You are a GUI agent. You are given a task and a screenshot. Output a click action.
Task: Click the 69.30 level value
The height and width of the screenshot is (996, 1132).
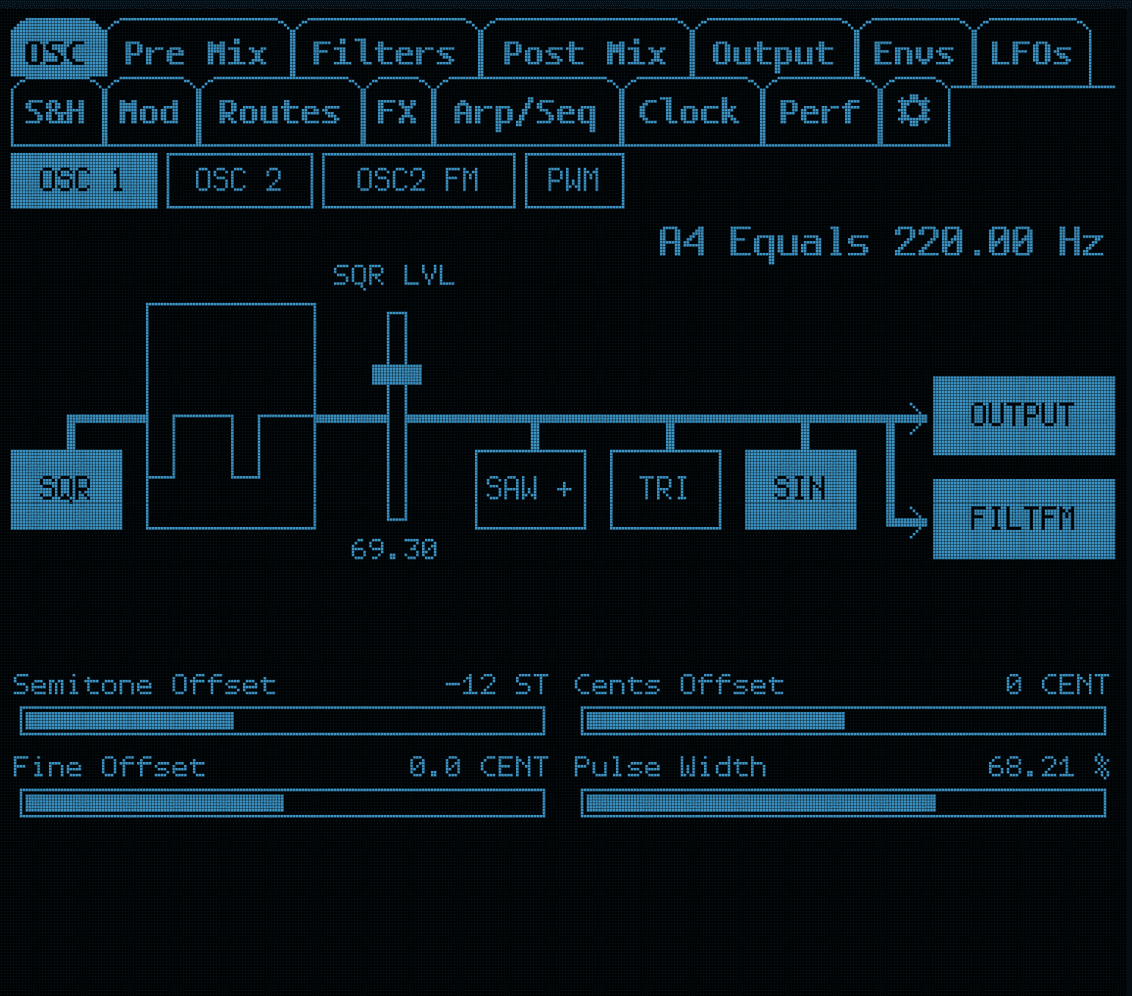394,550
